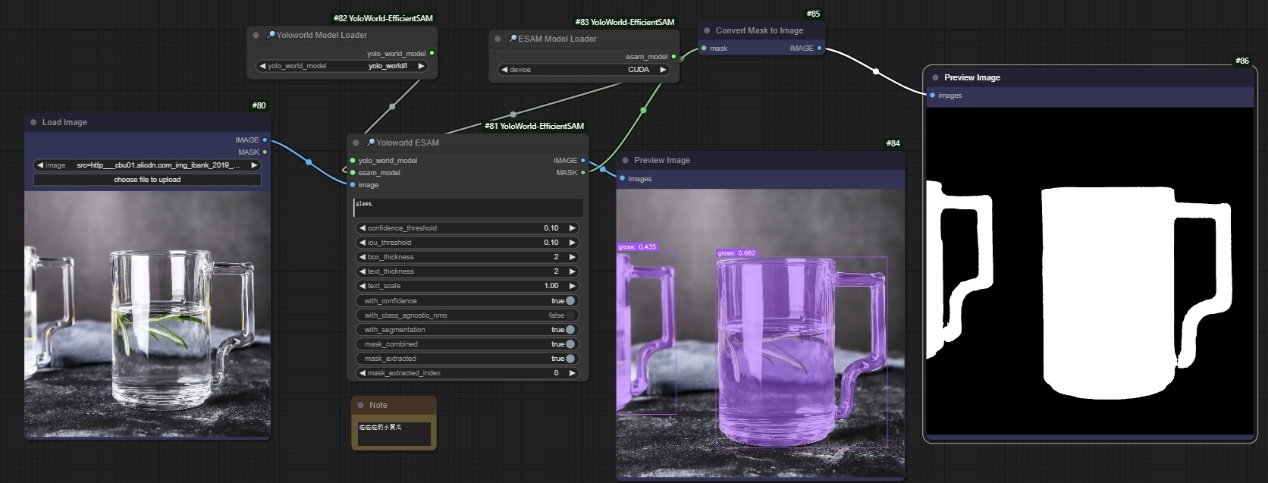1268x483 pixels.
Task: Click the Convert Mask to Image node collapse dot
Action: pyautogui.click(x=706, y=30)
